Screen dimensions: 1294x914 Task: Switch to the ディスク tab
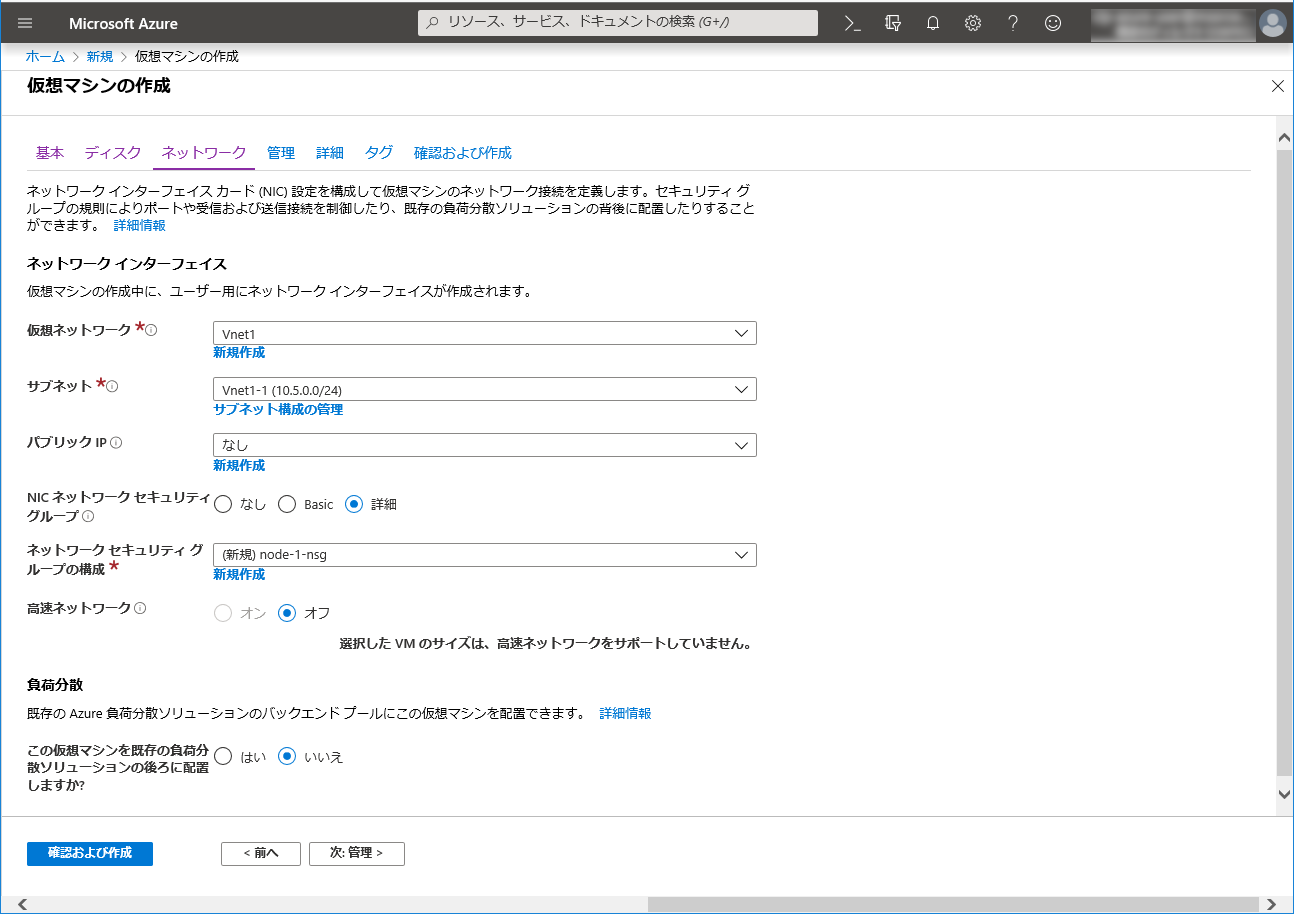(113, 153)
